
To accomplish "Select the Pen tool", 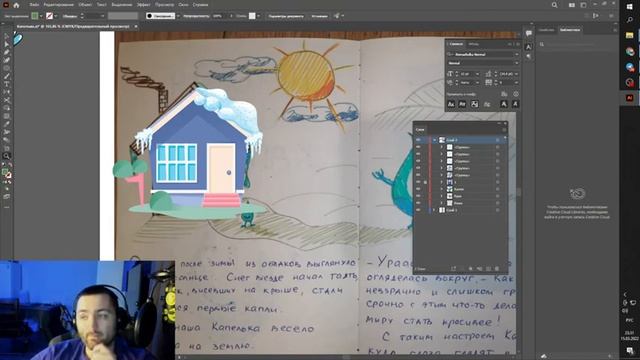I will pos(7,52).
